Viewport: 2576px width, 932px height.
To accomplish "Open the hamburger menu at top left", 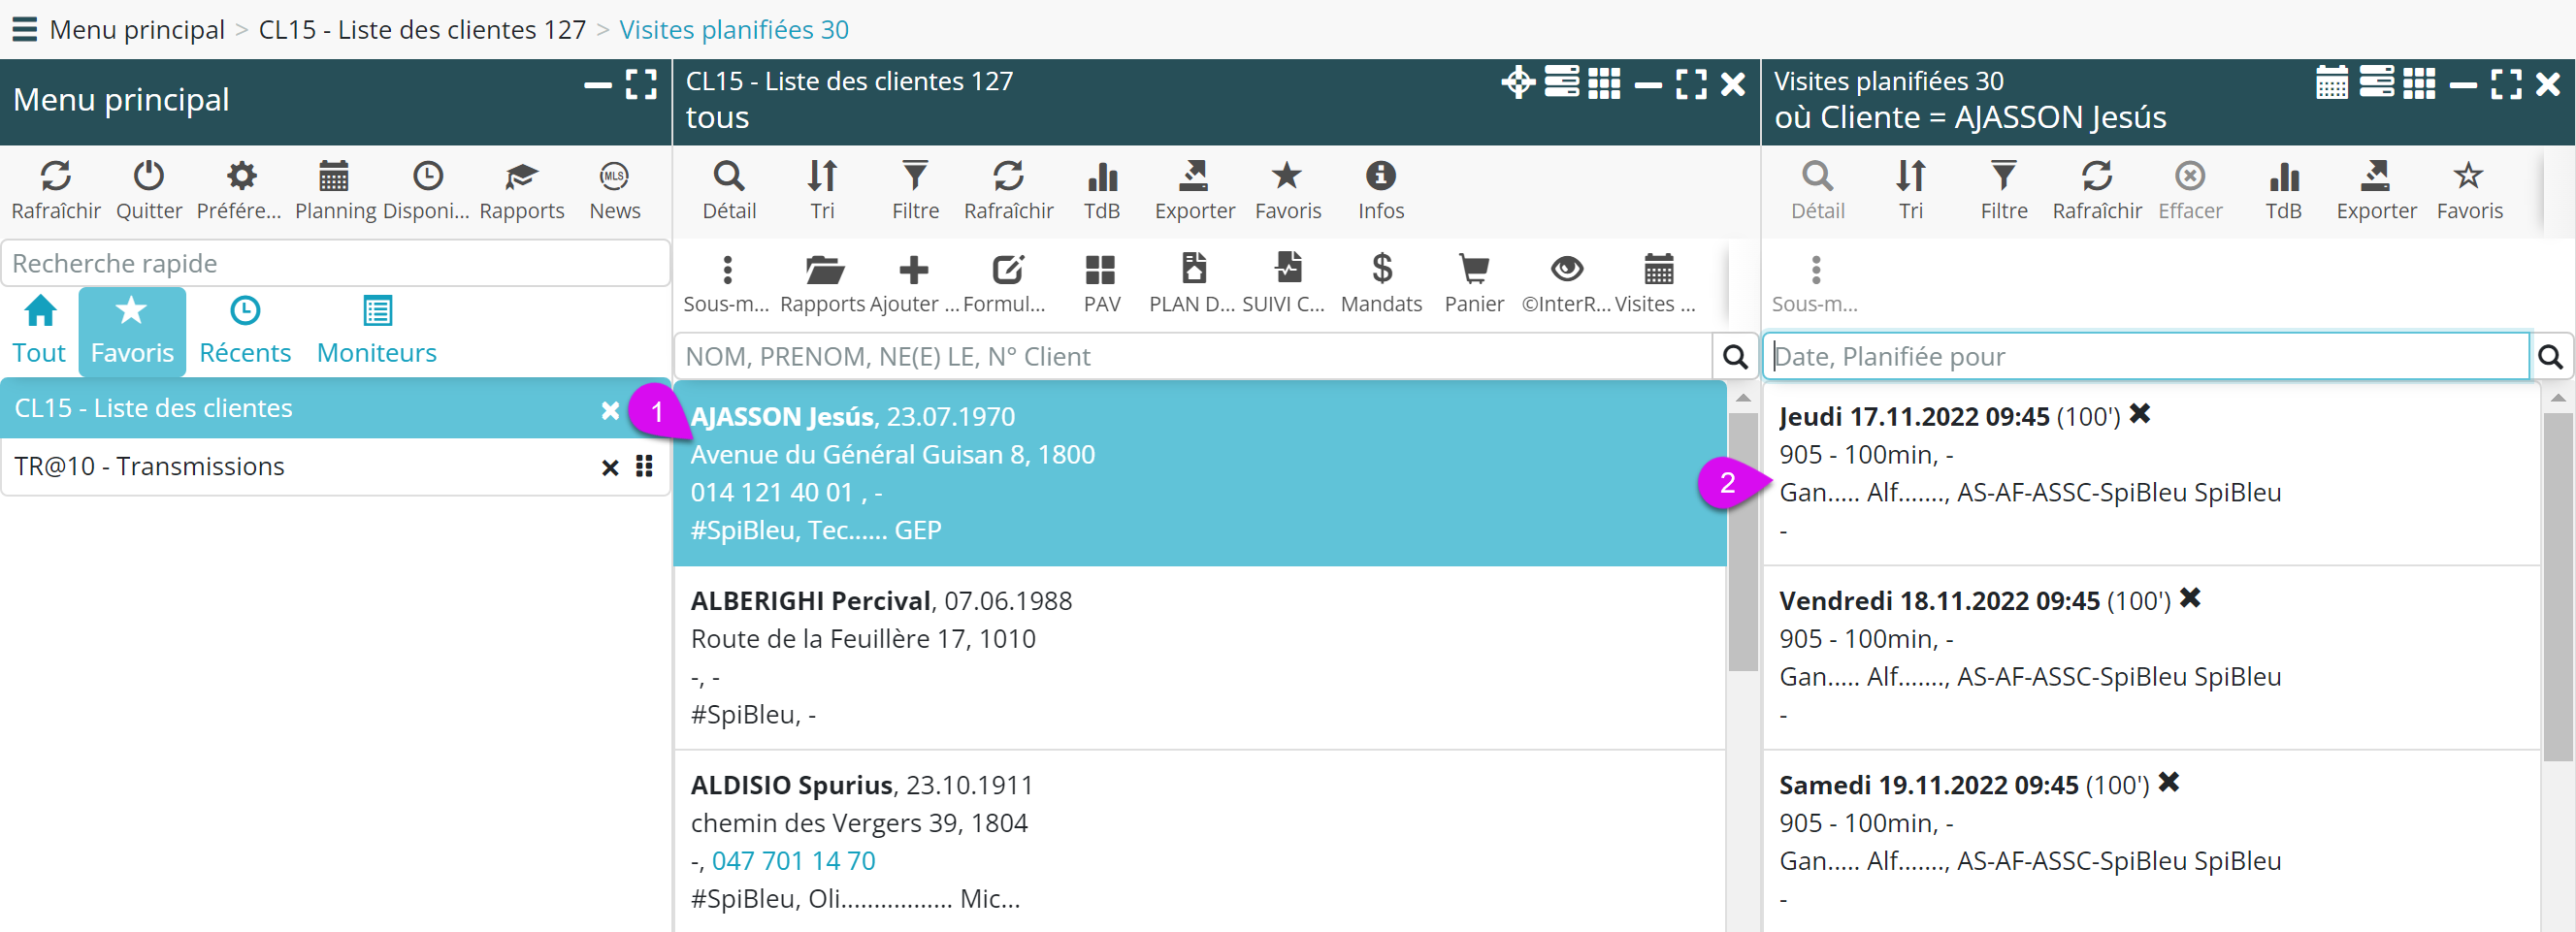I will pyautogui.click(x=24, y=29).
